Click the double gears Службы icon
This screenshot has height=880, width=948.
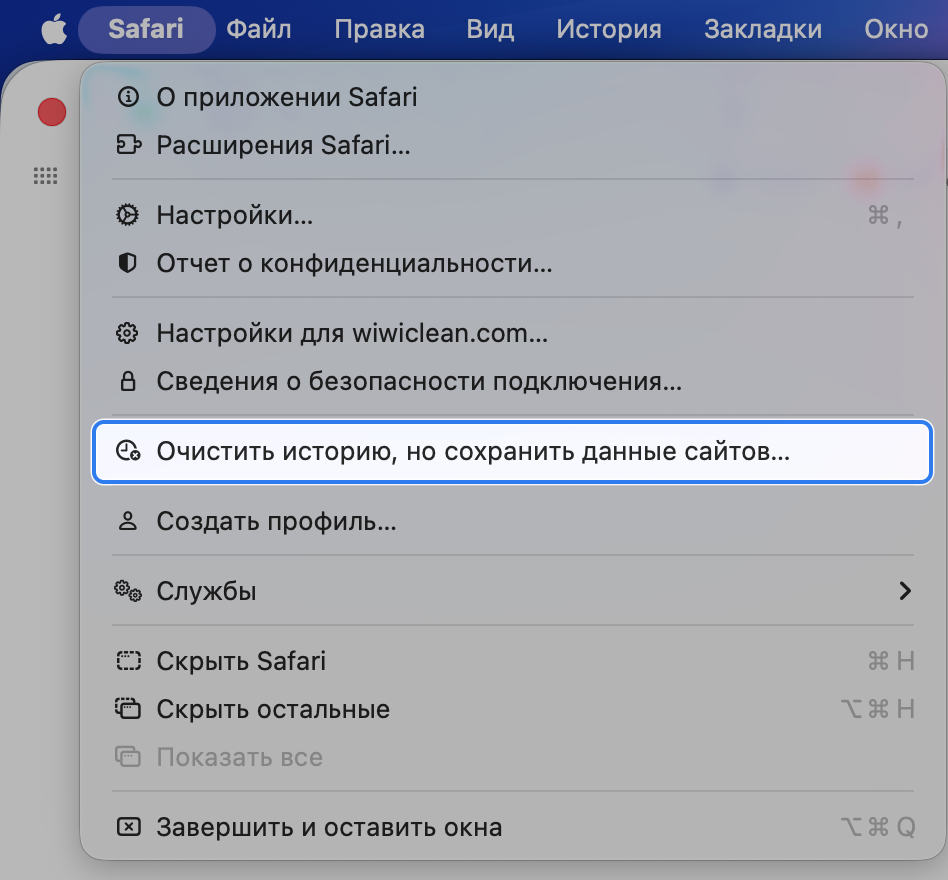pyautogui.click(x=128, y=591)
